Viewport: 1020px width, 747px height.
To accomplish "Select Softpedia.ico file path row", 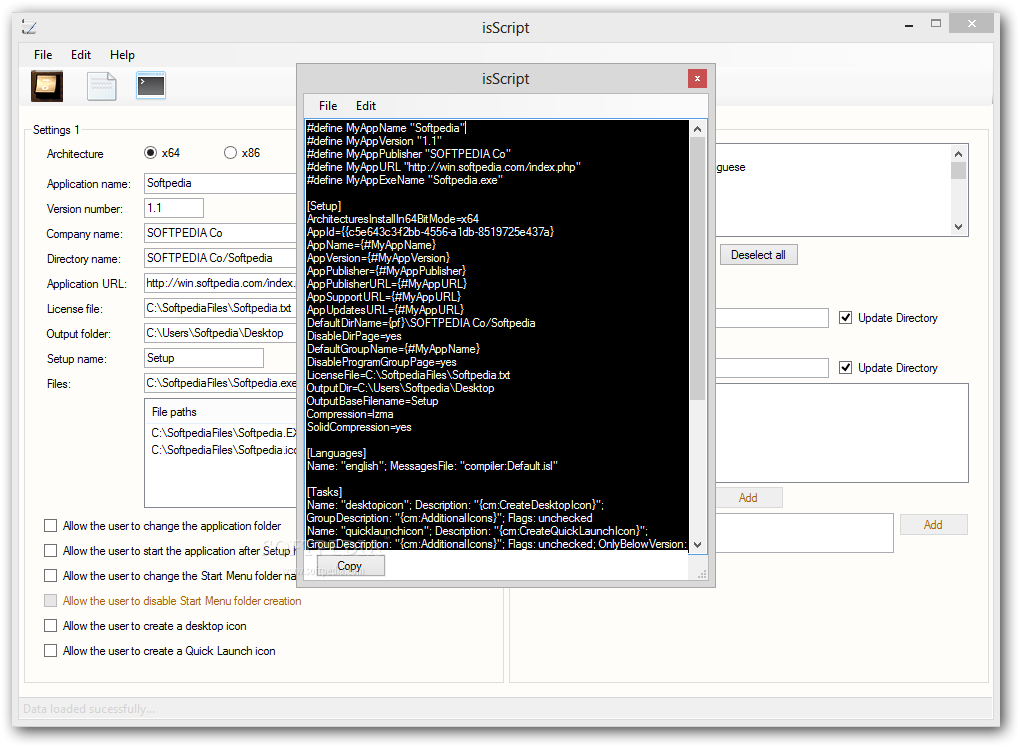I will click(223, 450).
